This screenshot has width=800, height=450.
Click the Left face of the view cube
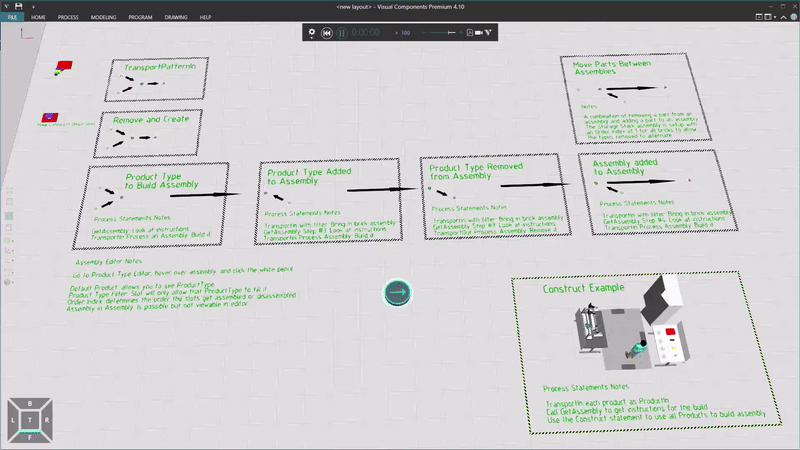coord(14,420)
